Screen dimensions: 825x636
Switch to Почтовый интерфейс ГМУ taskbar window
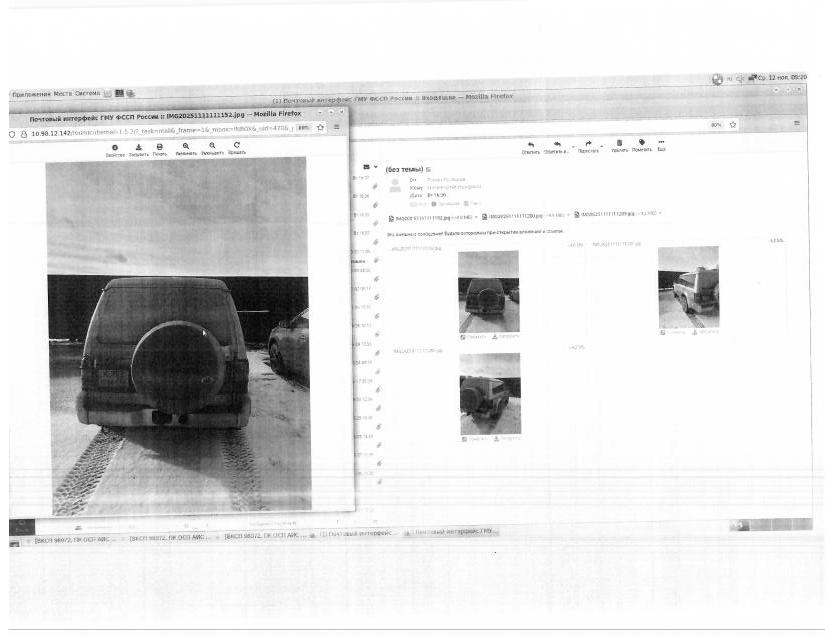(x=453, y=532)
